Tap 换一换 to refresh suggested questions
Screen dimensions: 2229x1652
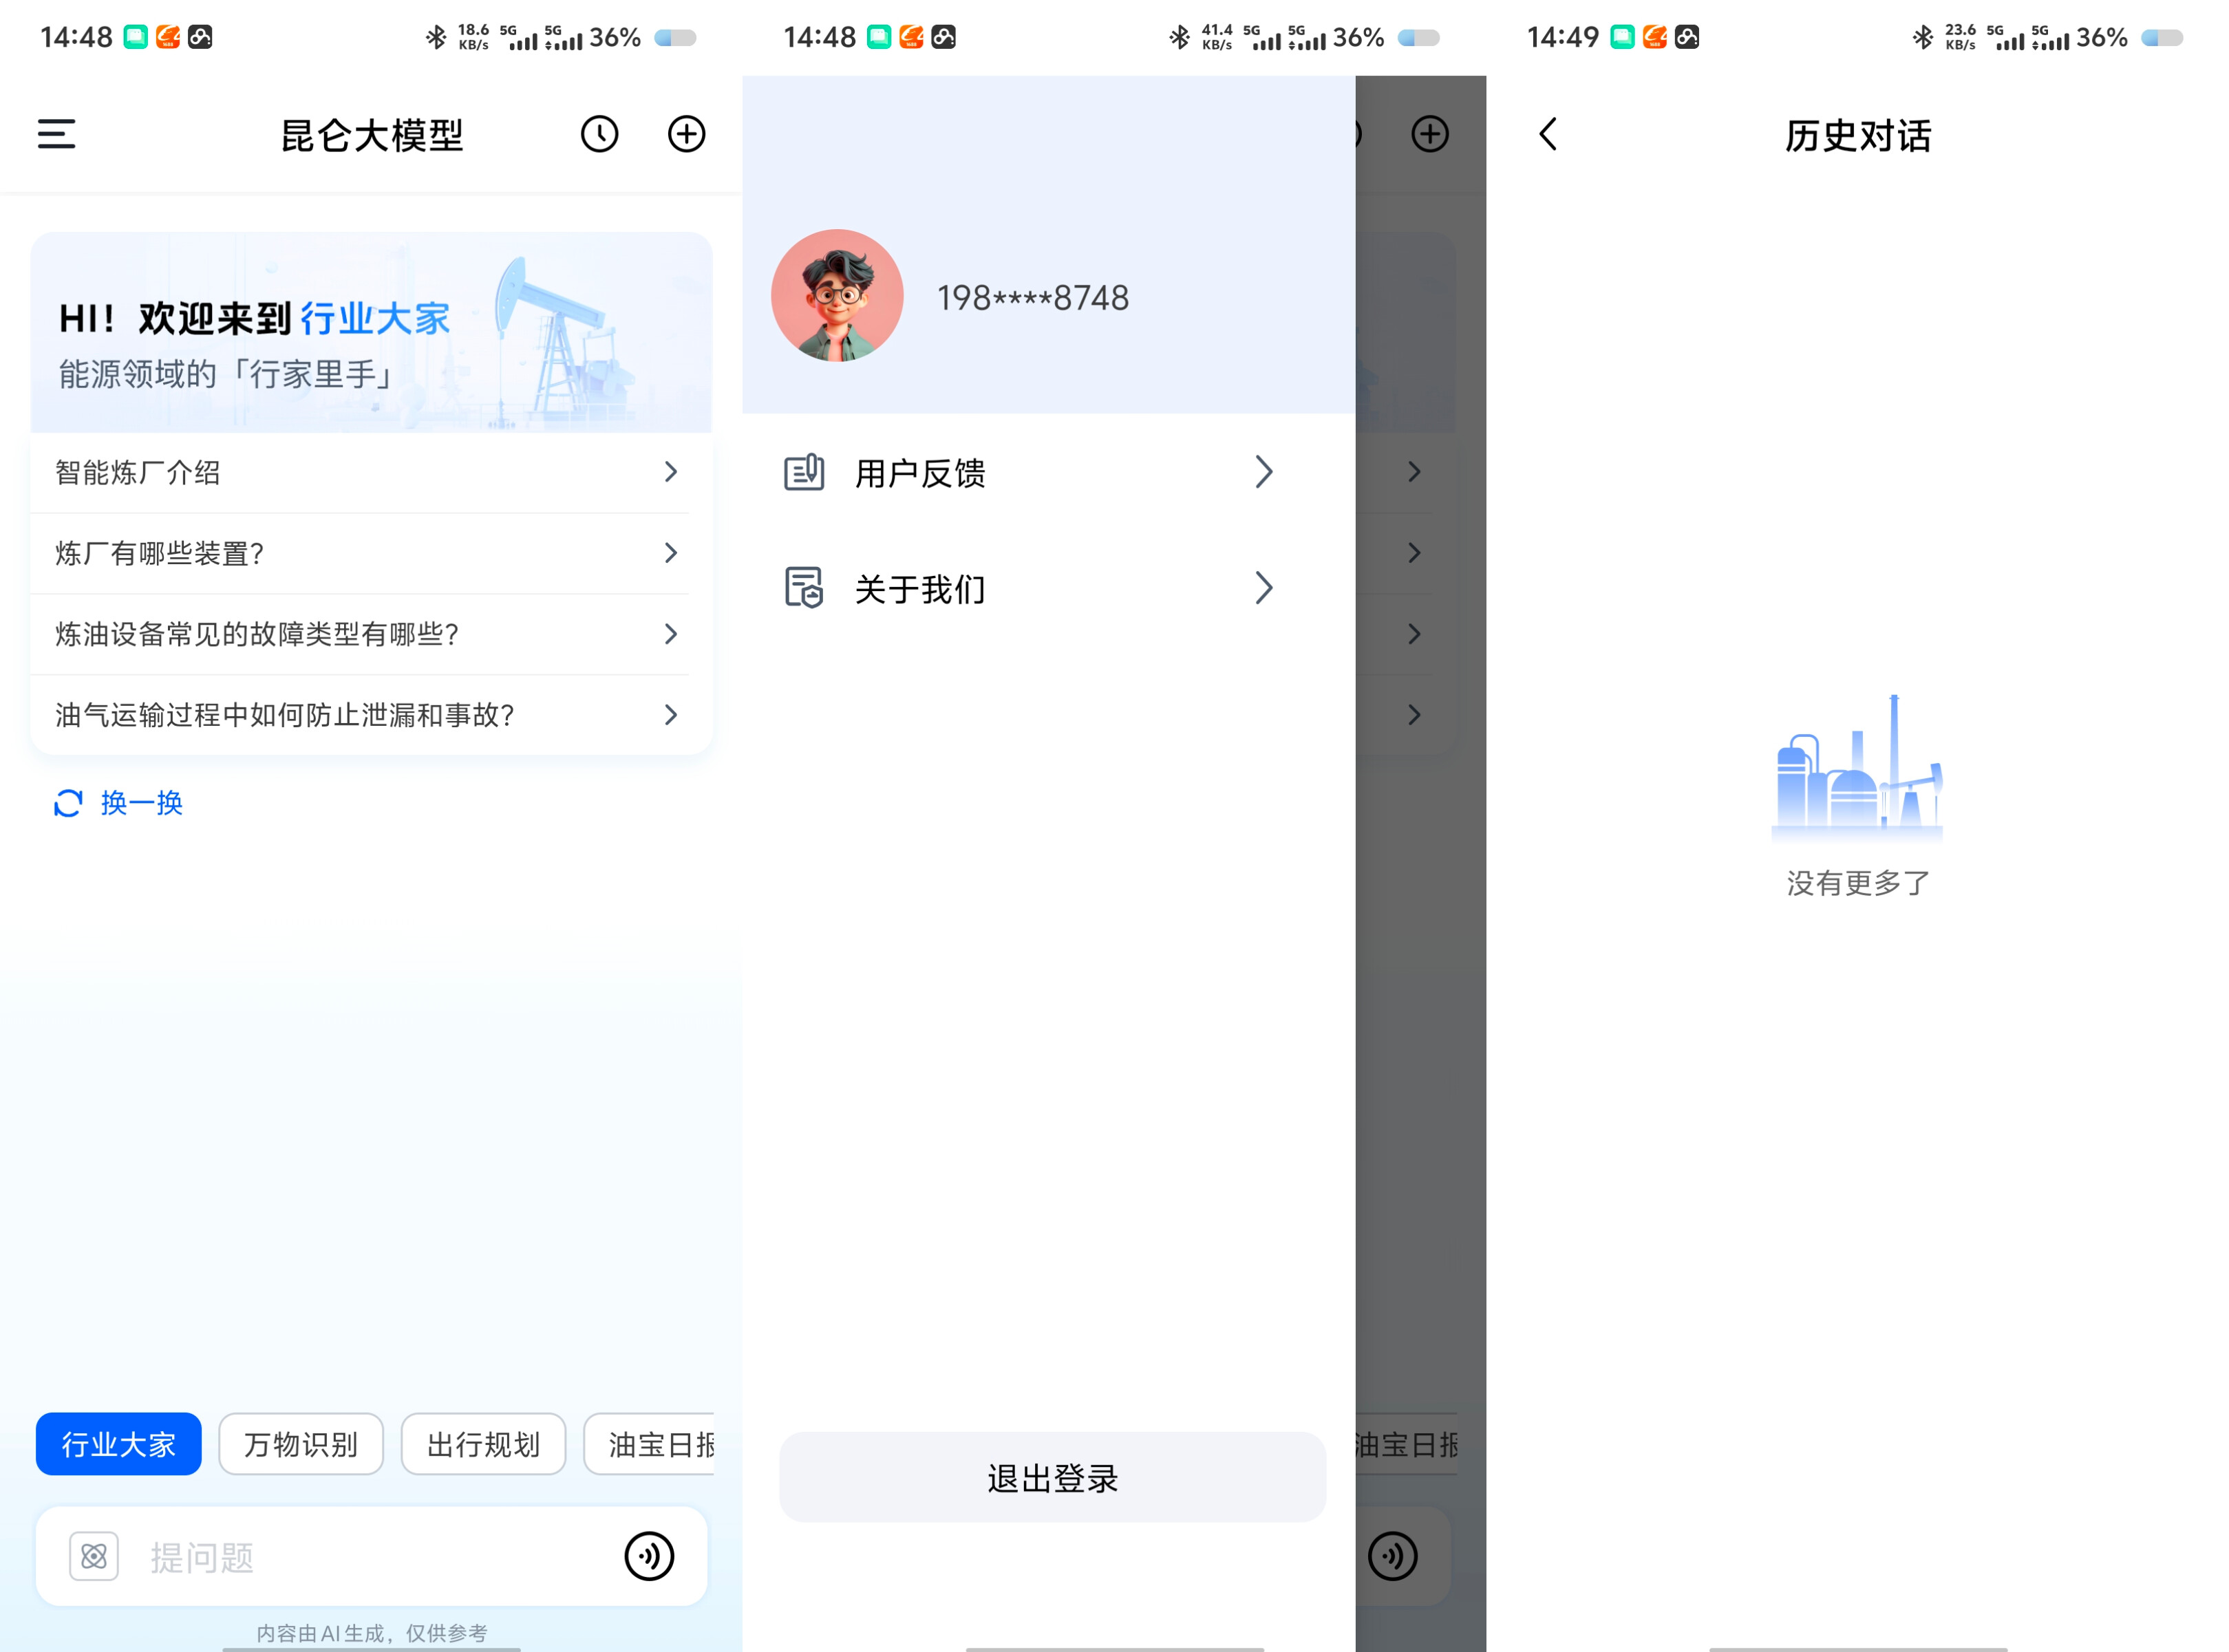point(118,803)
